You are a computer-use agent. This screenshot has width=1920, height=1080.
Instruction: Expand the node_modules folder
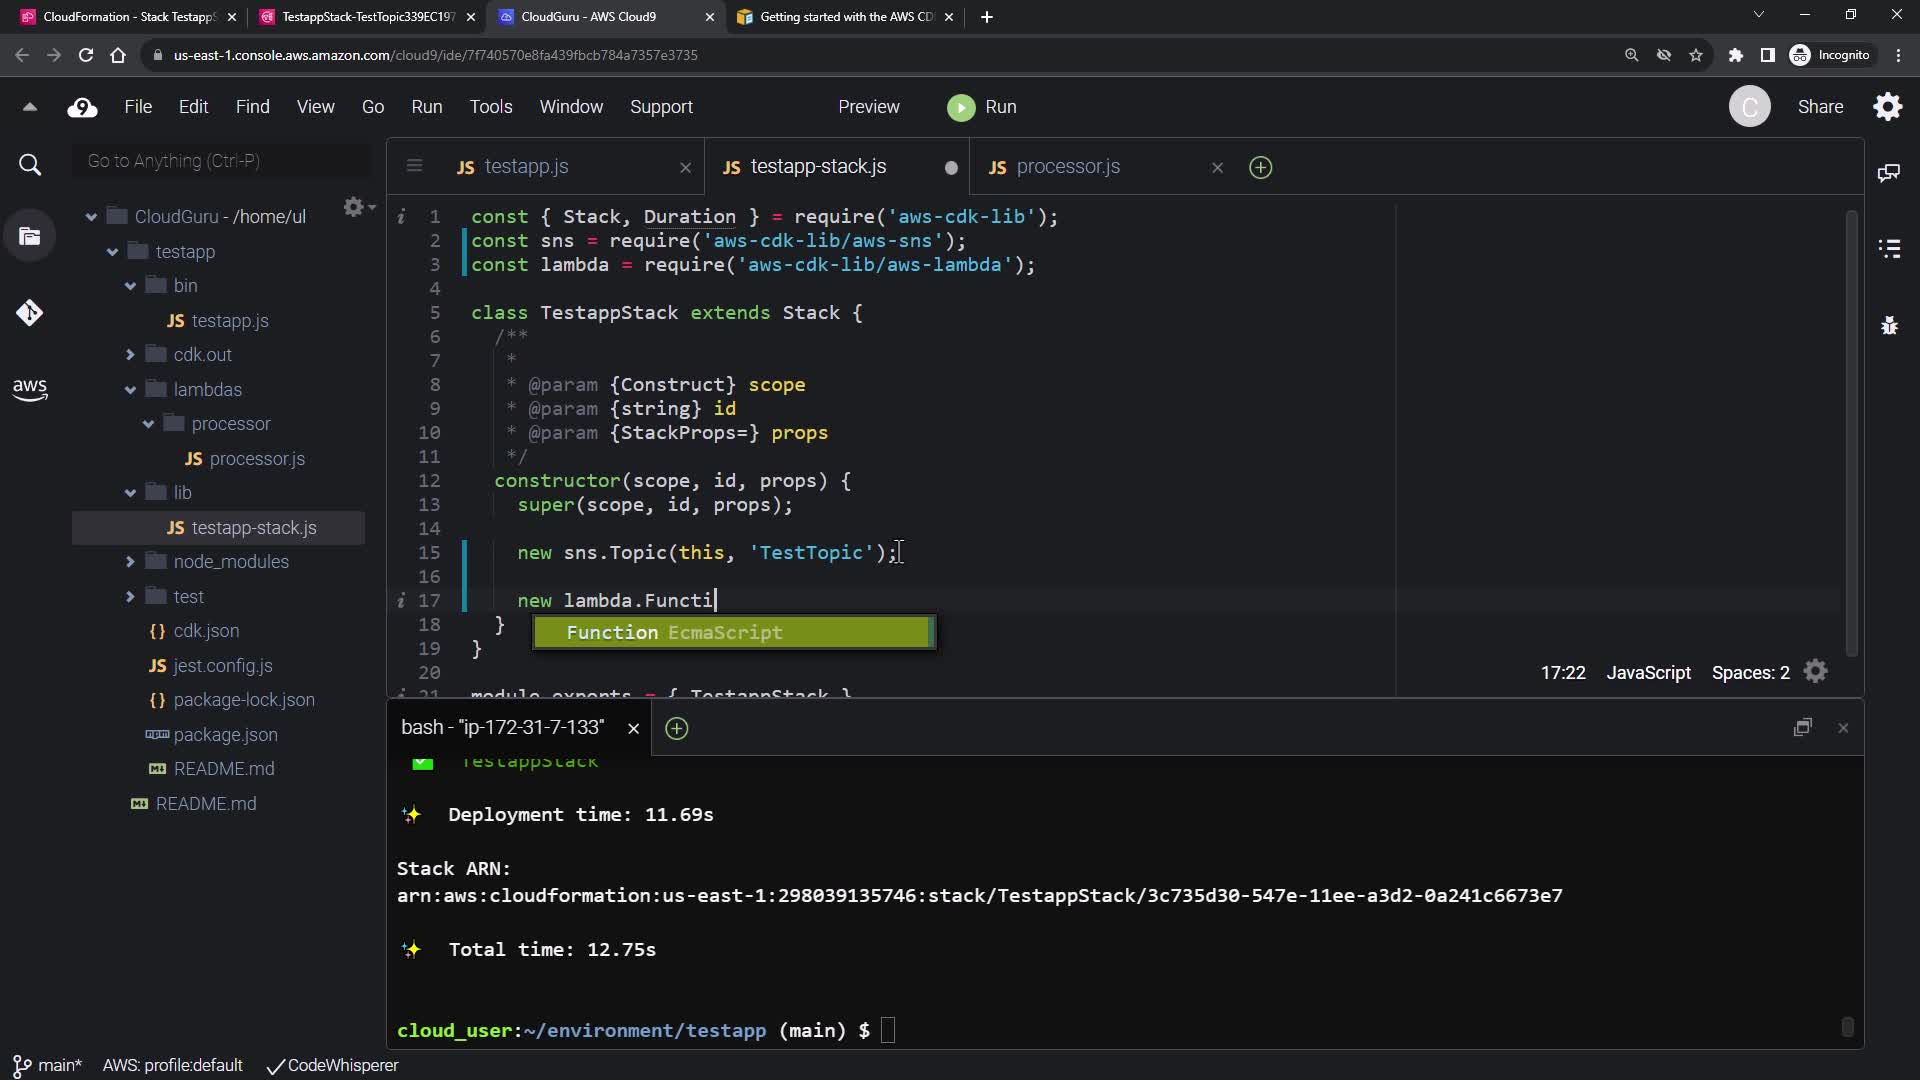[x=130, y=562]
